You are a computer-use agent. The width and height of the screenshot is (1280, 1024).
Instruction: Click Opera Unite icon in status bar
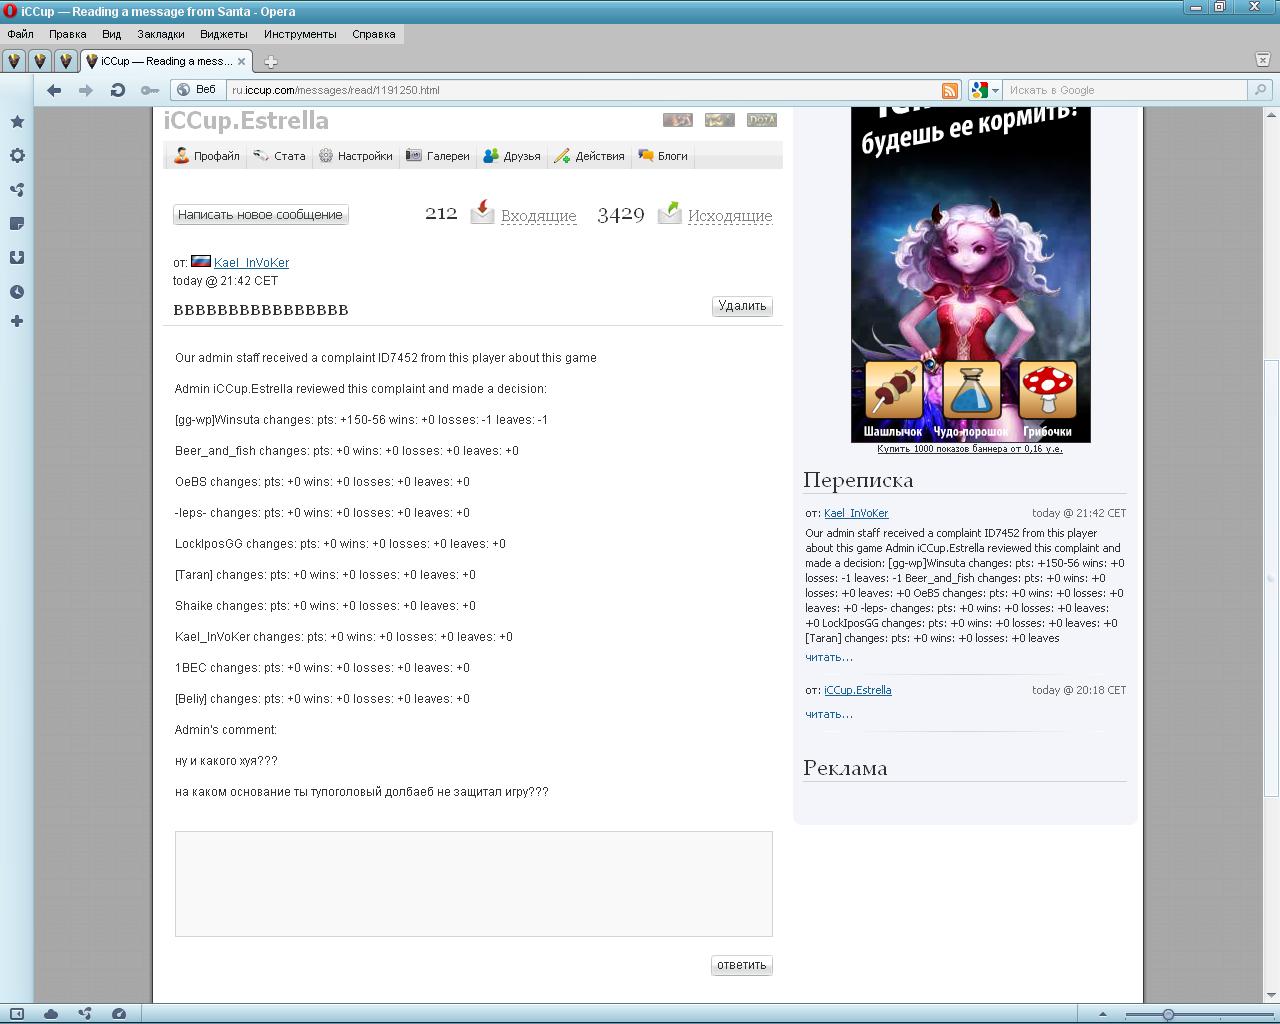pos(85,1014)
